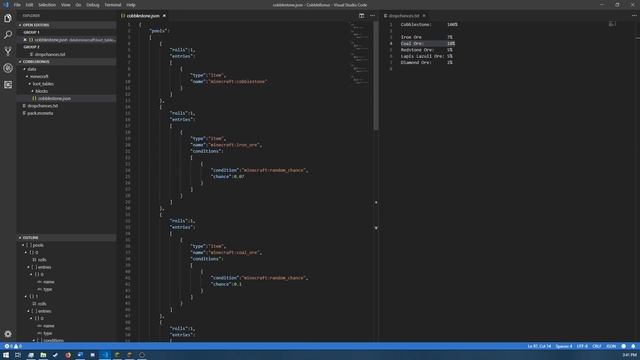
Task: Collapse the blocks folder
Action: click(33, 91)
